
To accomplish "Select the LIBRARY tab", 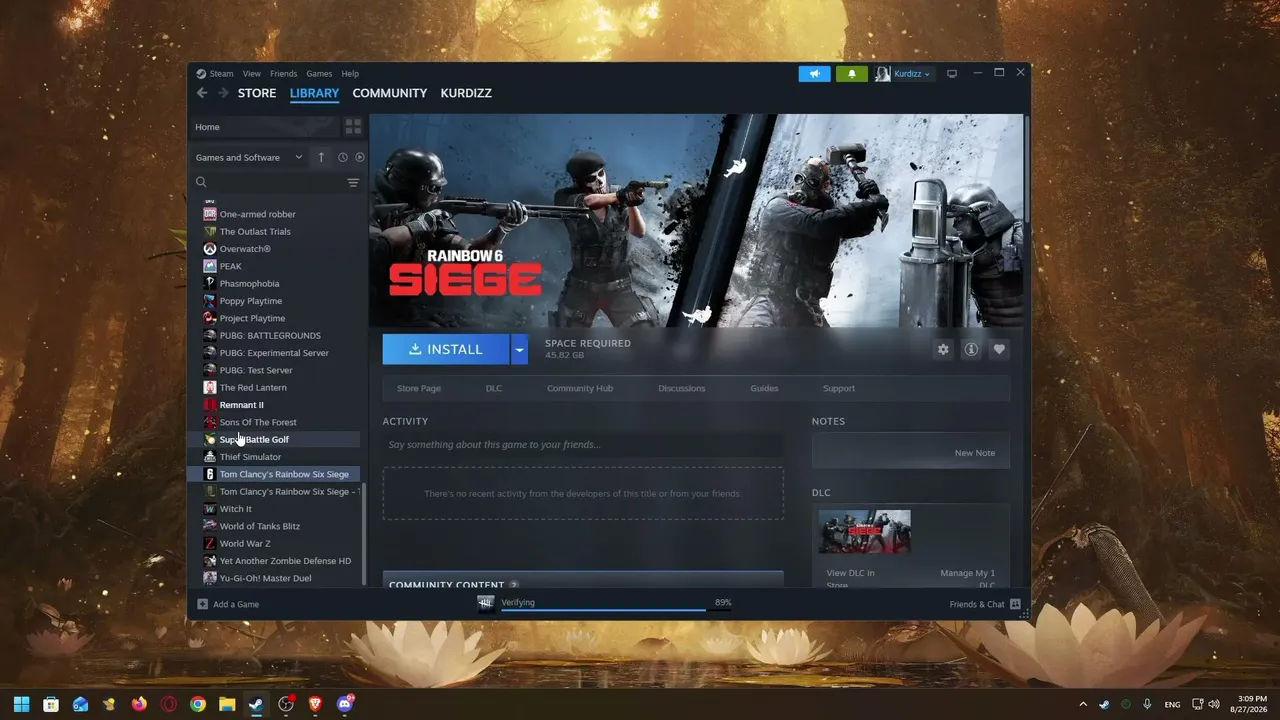I will (315, 93).
